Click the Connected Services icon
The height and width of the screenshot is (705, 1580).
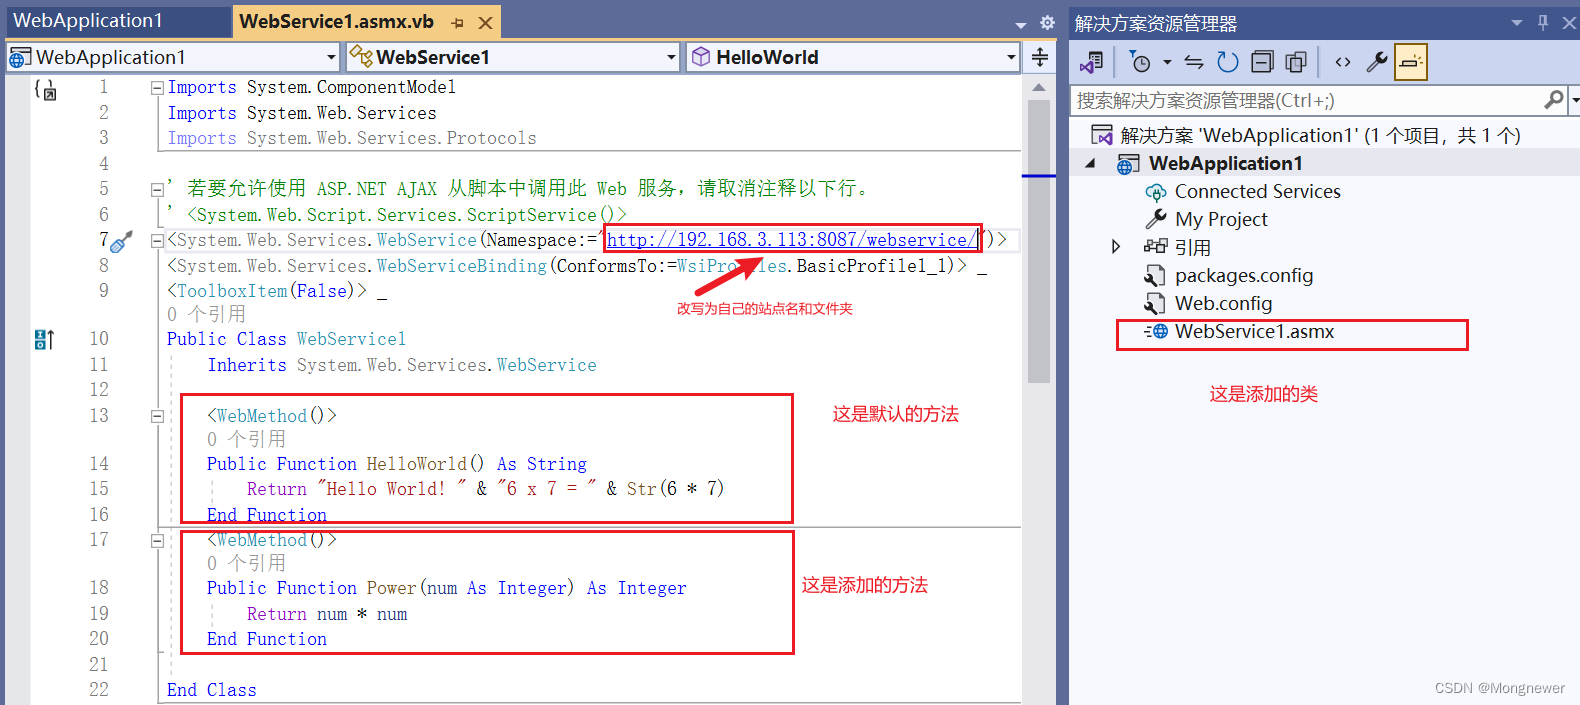point(1156,192)
